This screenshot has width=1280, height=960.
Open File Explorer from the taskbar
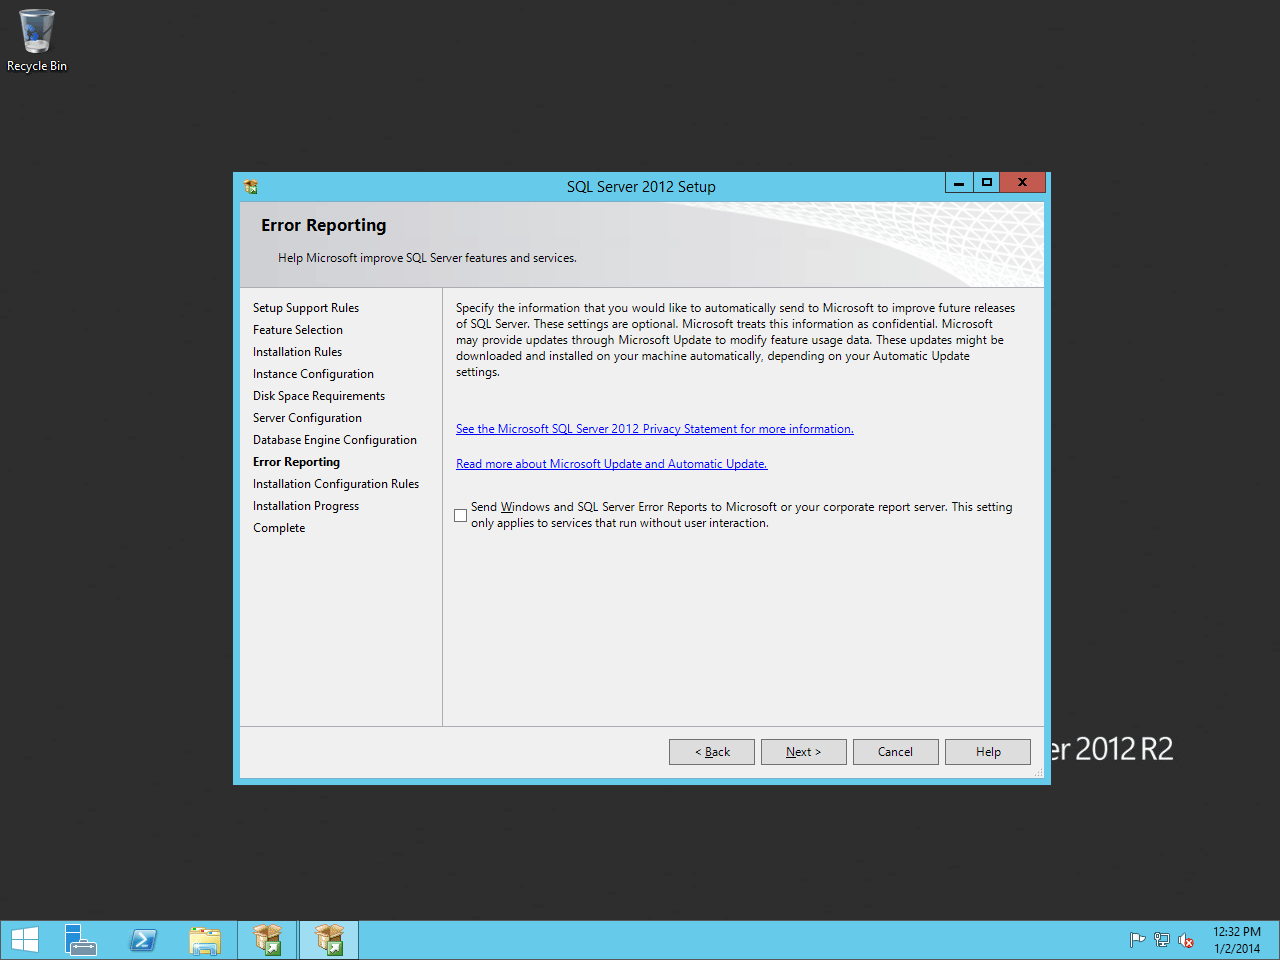pyautogui.click(x=205, y=940)
